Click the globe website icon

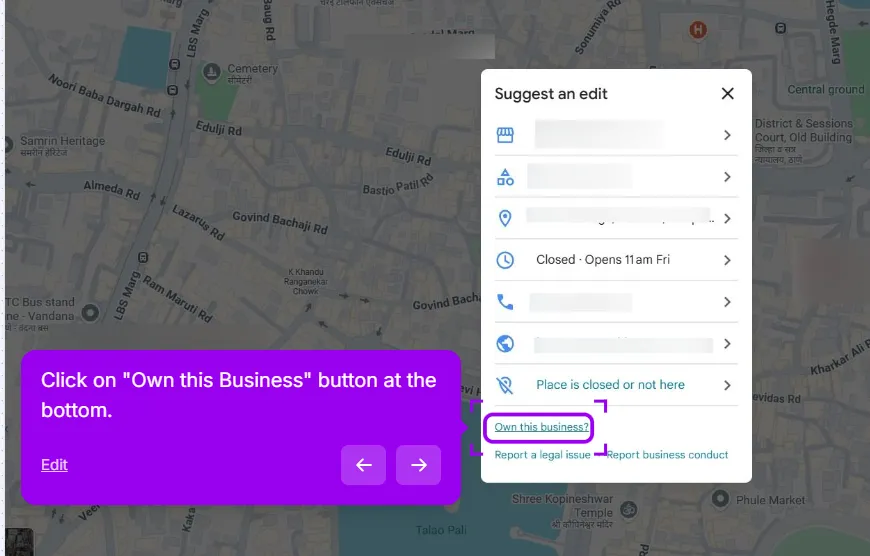point(505,343)
